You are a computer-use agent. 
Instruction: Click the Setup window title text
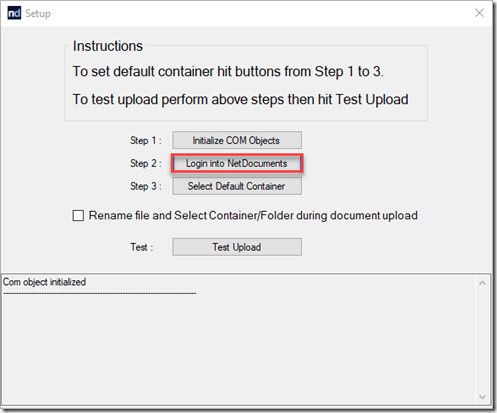tap(38, 14)
